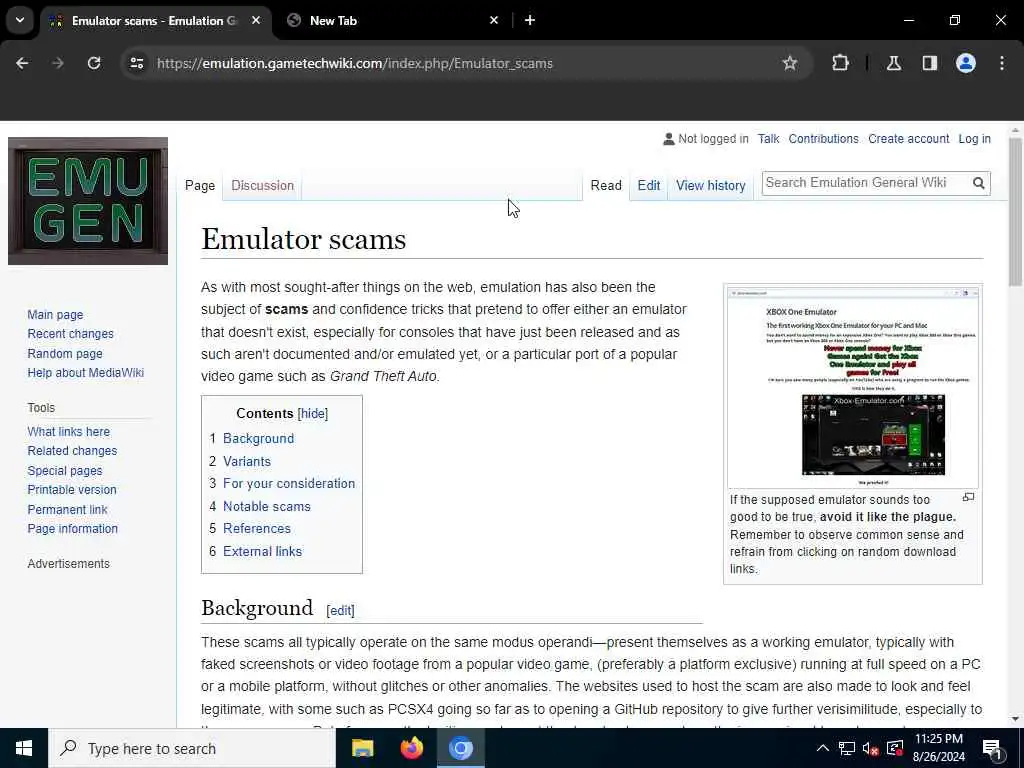Click the browser address bar URL
Image resolution: width=1024 pixels, height=768 pixels.
355,63
